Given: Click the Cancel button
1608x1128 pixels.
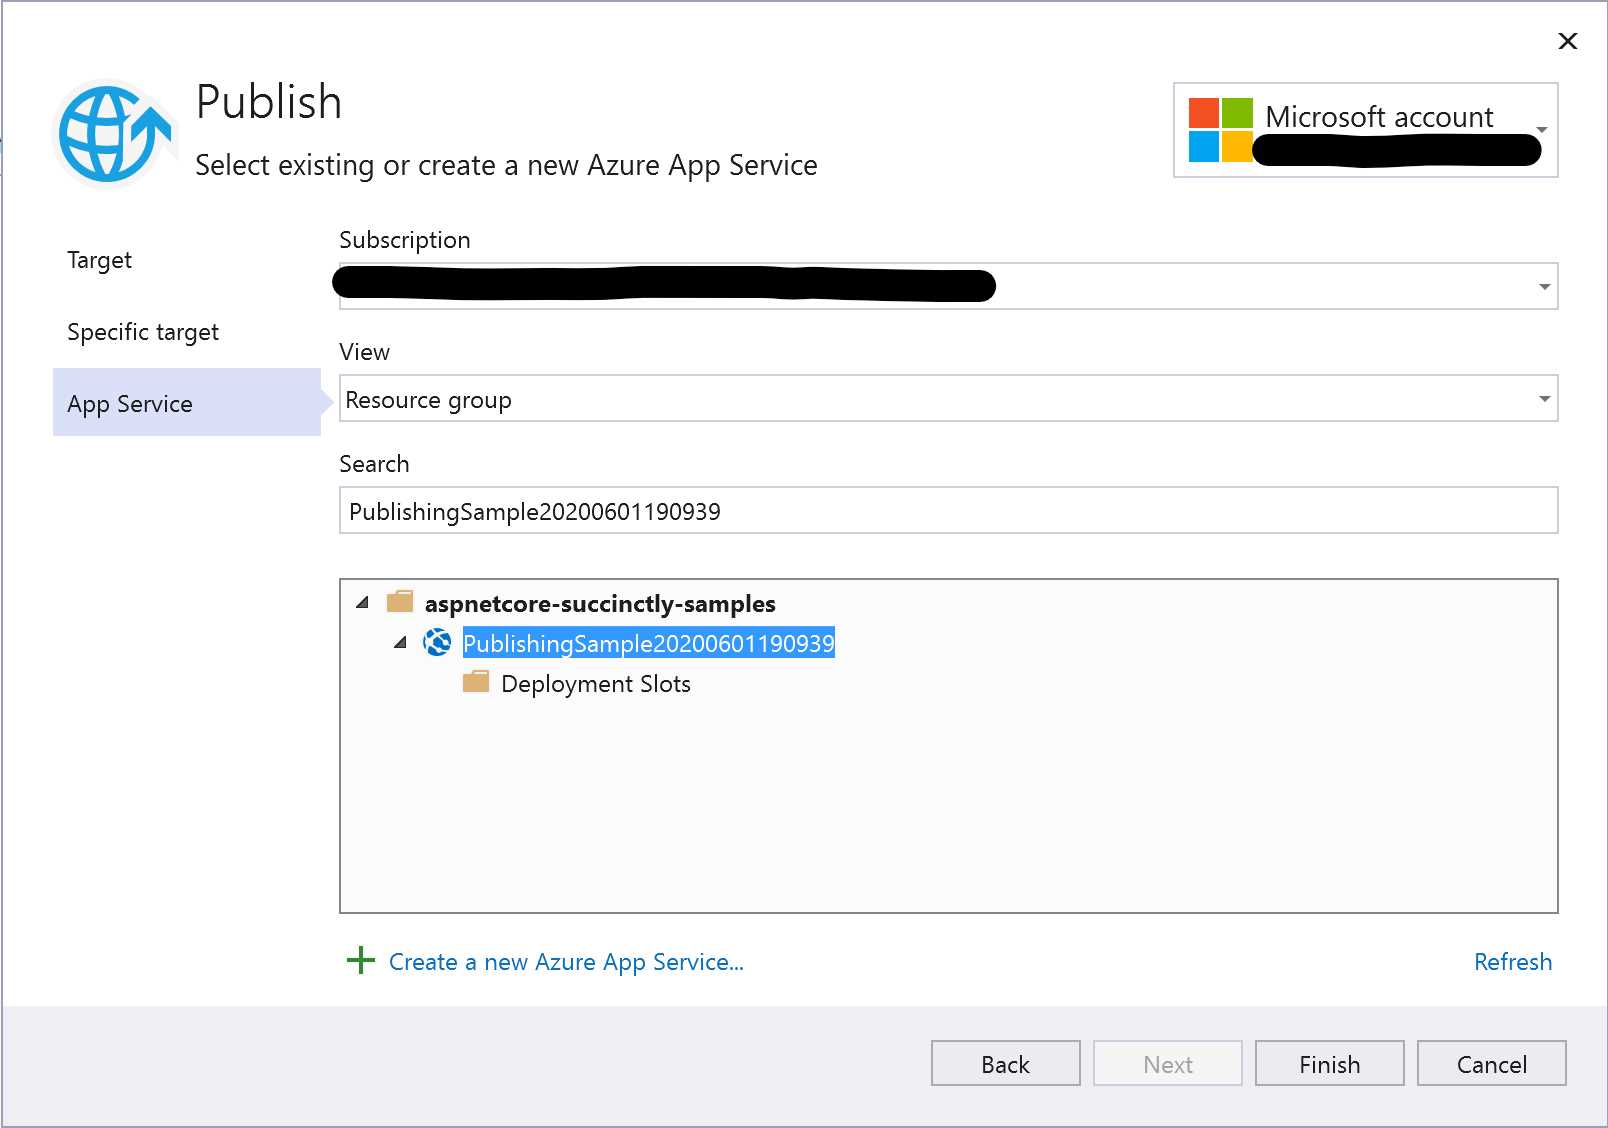Looking at the screenshot, I should pyautogui.click(x=1492, y=1063).
